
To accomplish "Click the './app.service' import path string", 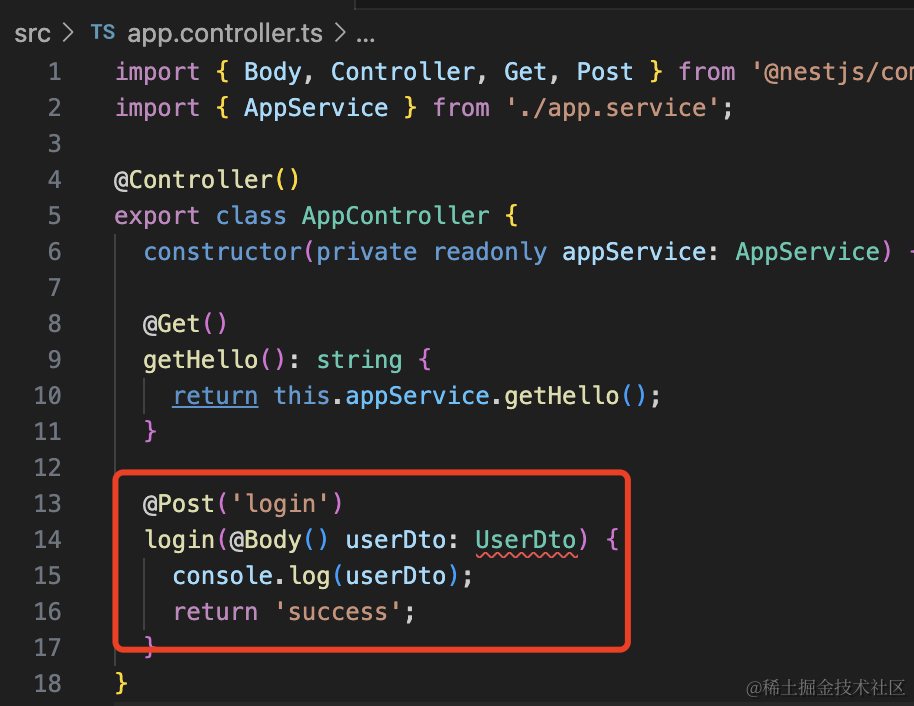I will (613, 108).
